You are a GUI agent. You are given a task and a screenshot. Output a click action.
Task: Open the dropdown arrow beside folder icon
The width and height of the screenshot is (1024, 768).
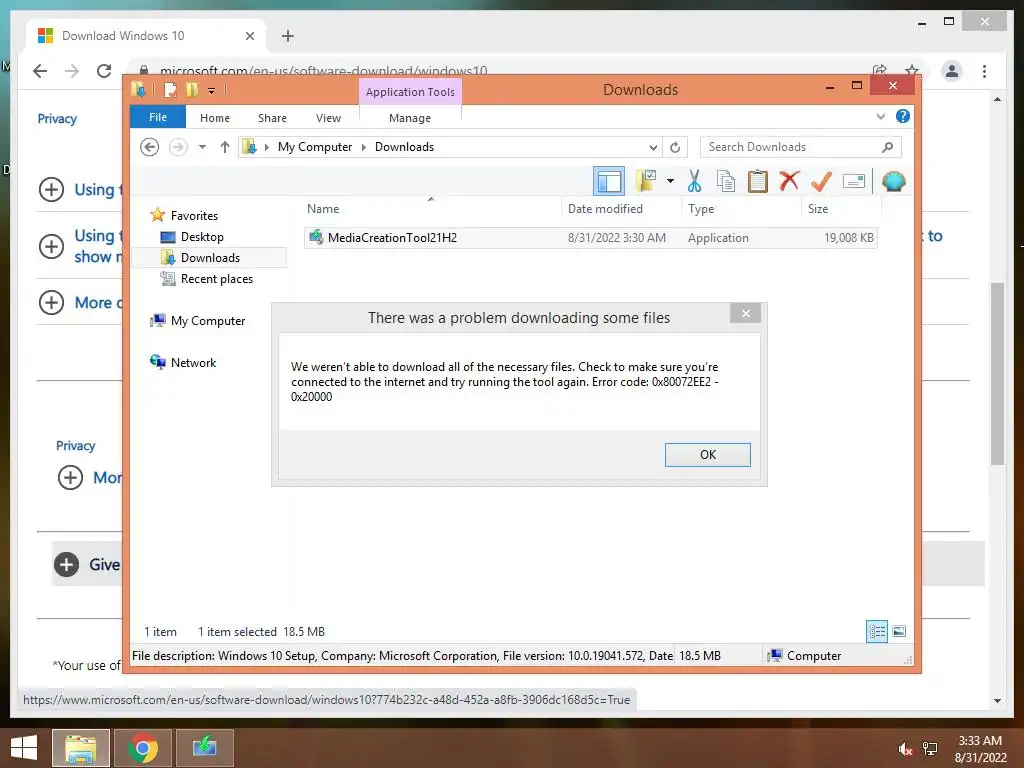tap(670, 181)
